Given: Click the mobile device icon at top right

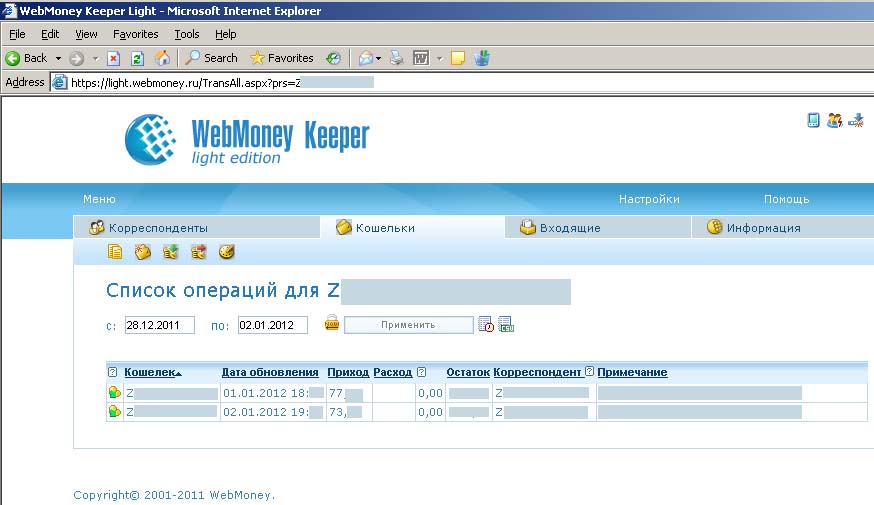Looking at the screenshot, I should pyautogui.click(x=813, y=120).
